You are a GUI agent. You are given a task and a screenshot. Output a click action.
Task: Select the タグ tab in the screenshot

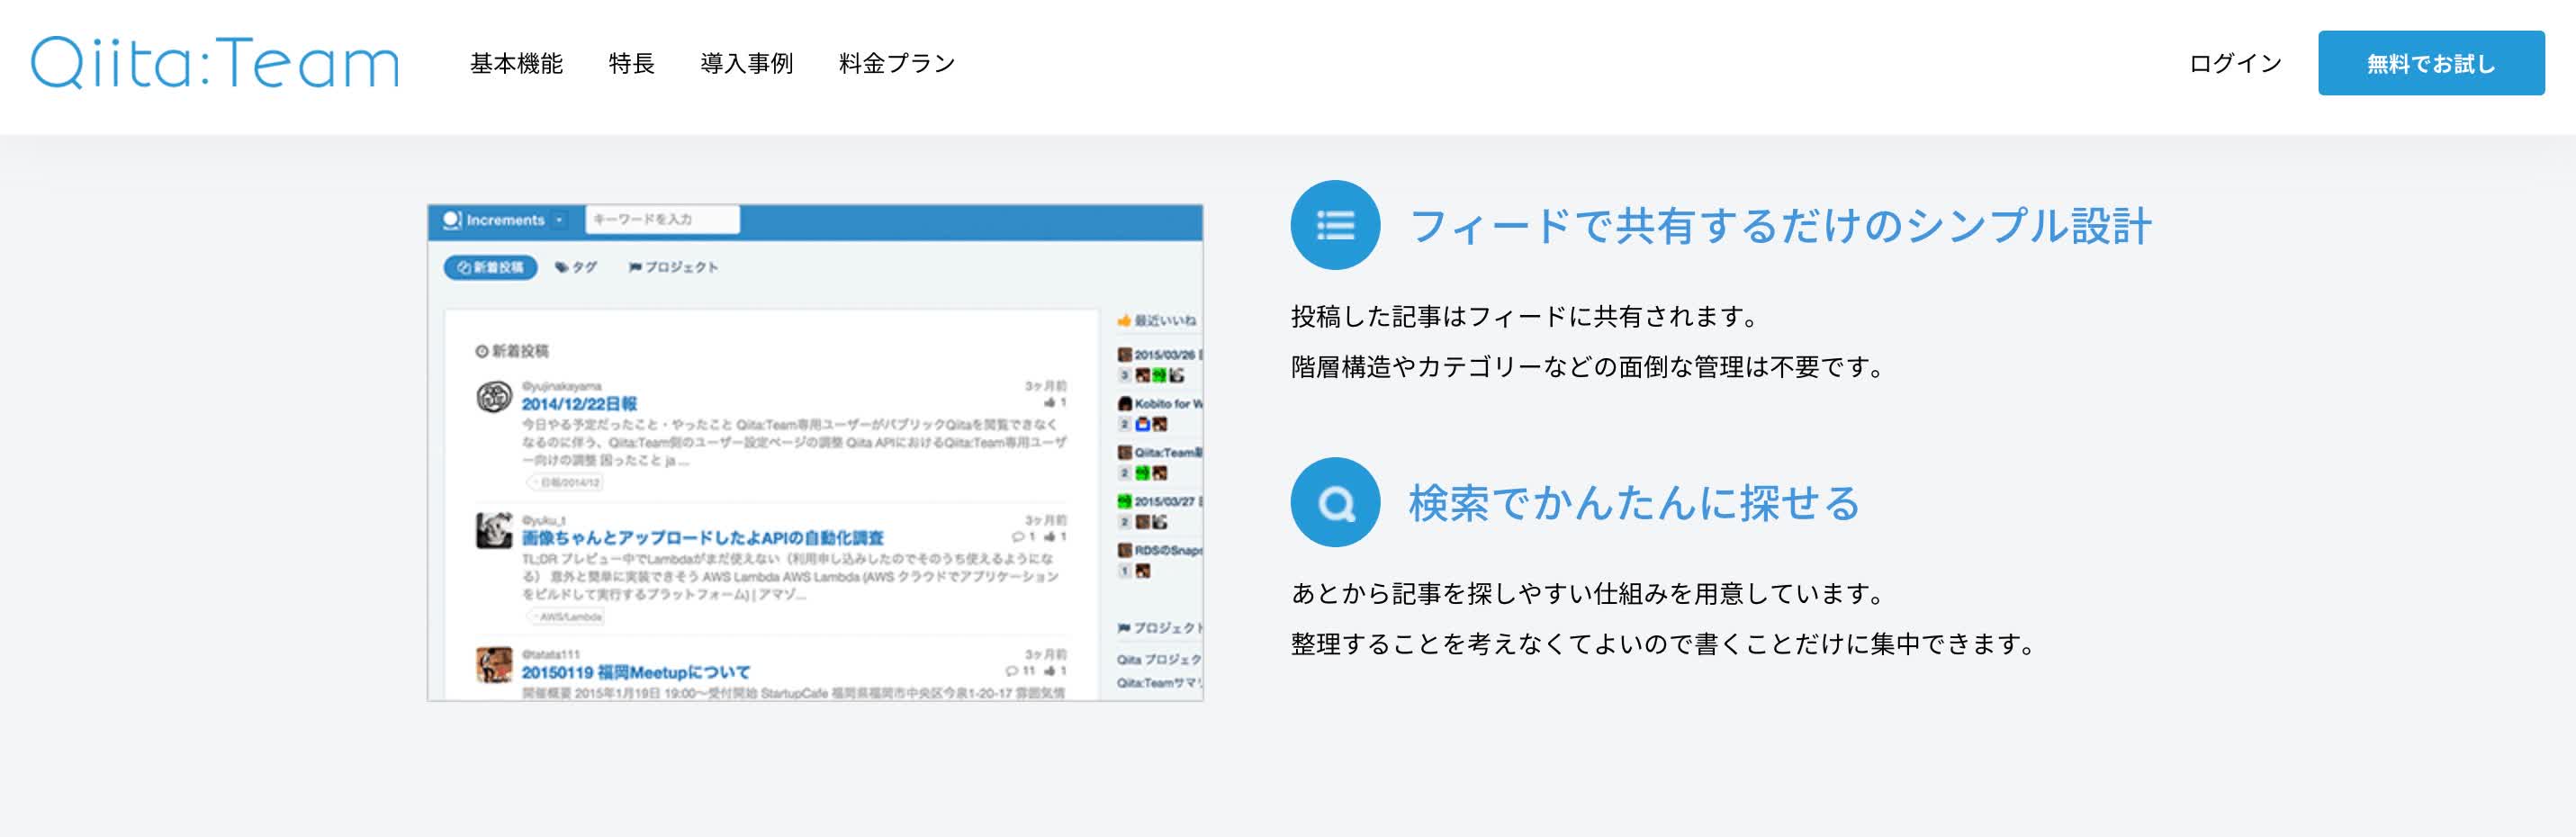(576, 267)
